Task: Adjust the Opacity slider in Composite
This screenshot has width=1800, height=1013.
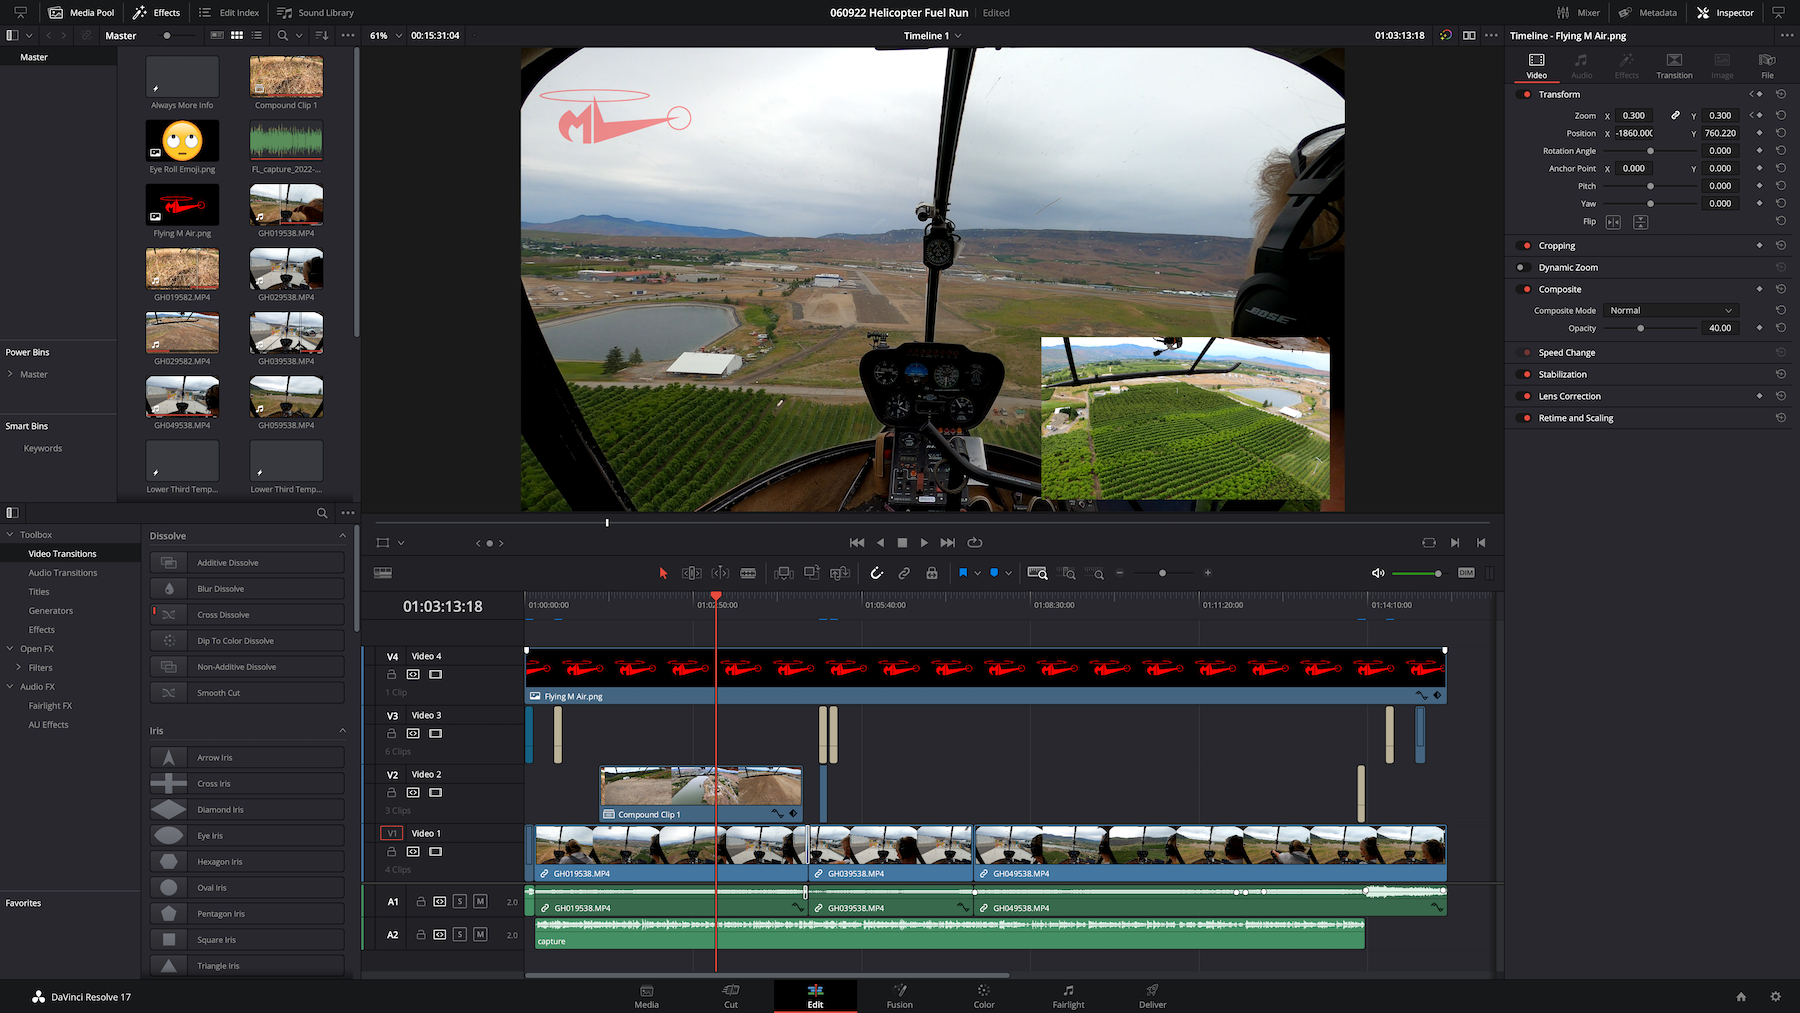Action: [x=1640, y=328]
